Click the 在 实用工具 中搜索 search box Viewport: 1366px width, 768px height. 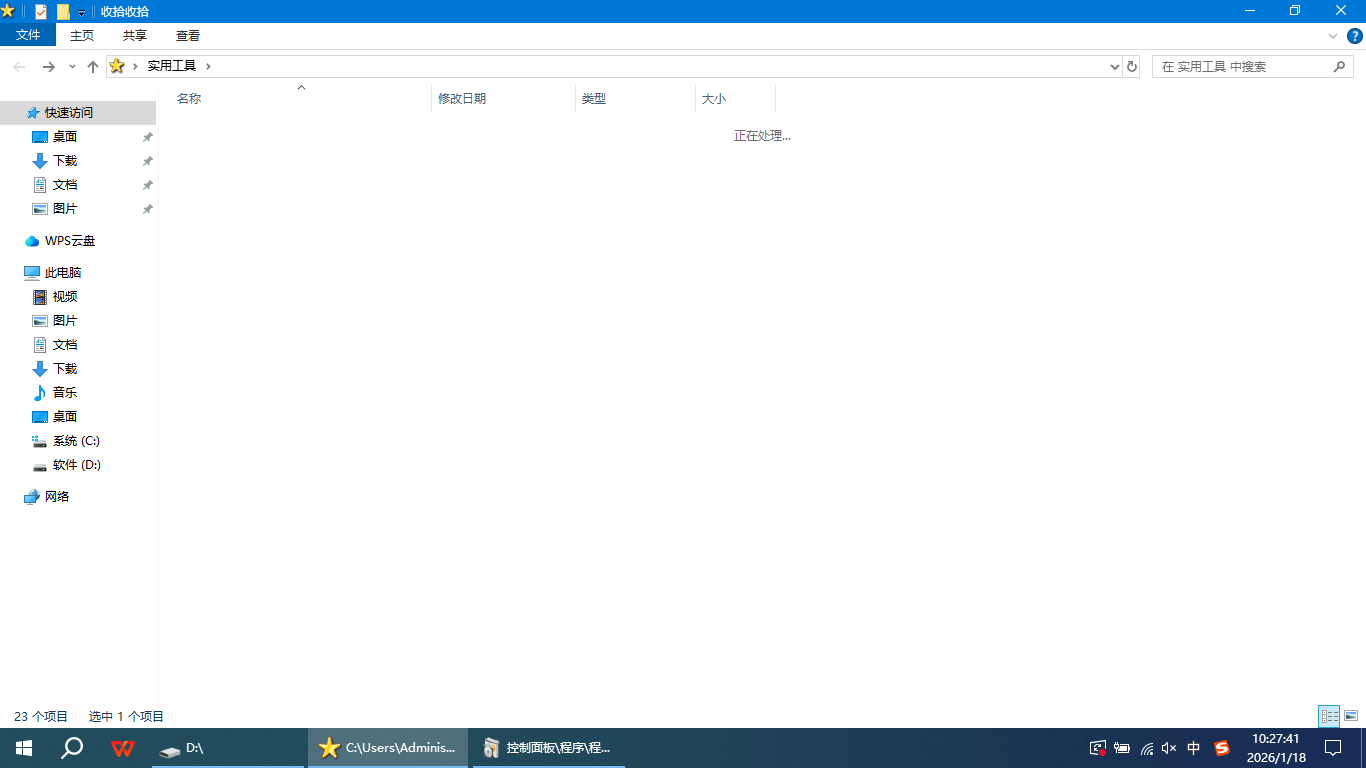tap(1240, 66)
